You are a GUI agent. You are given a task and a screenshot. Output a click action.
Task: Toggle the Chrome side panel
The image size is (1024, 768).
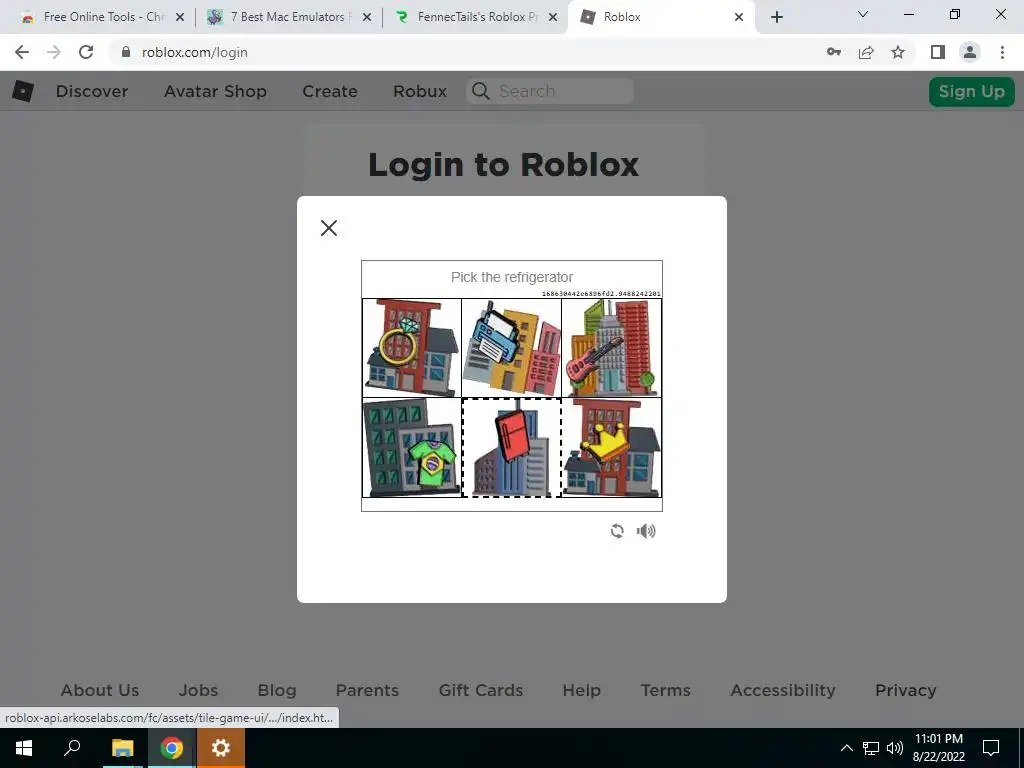coord(938,52)
